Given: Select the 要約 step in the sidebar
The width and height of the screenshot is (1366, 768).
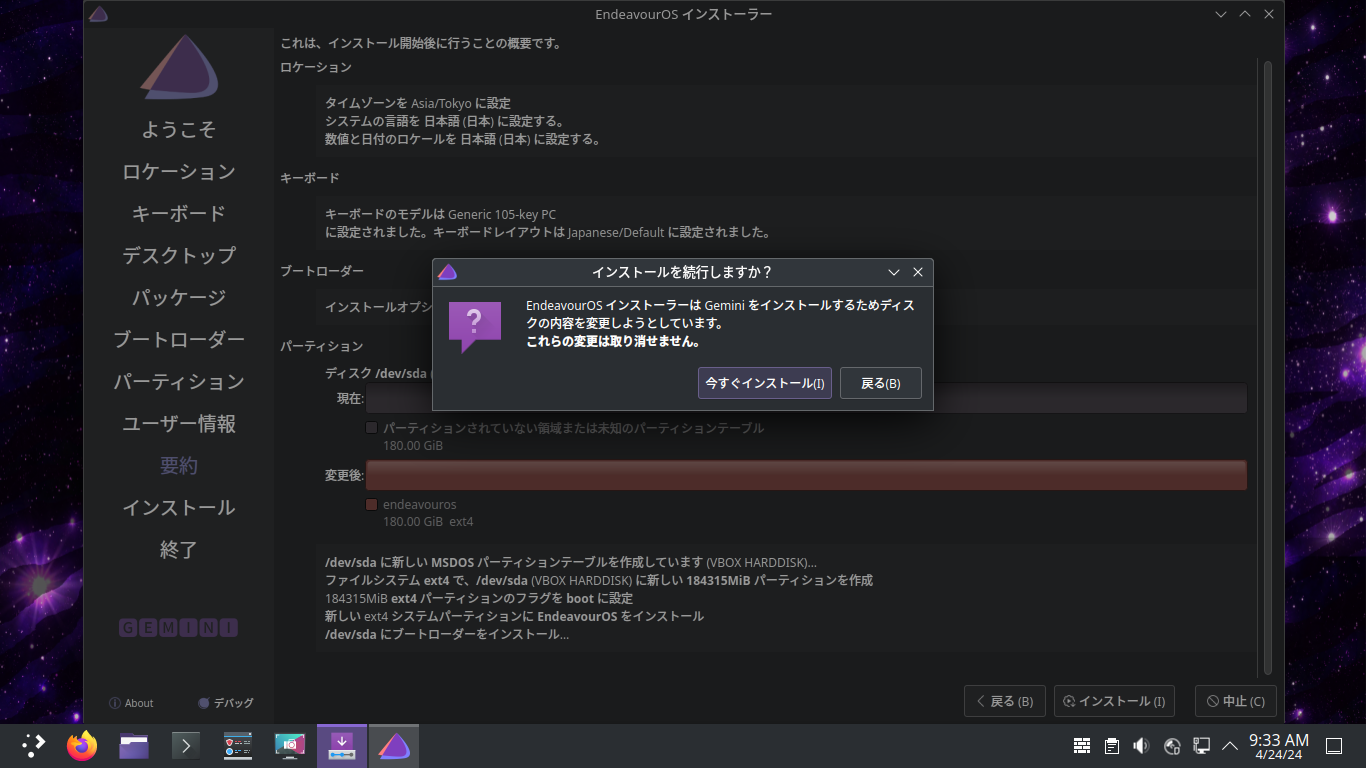Looking at the screenshot, I should [x=179, y=466].
